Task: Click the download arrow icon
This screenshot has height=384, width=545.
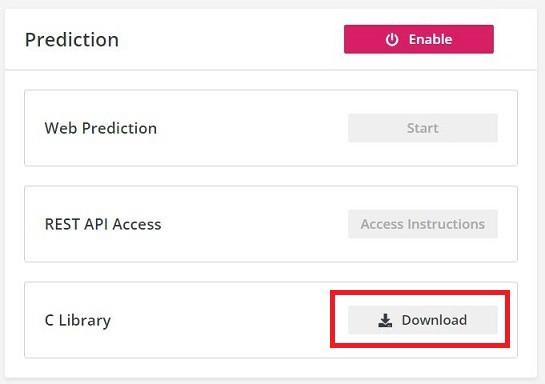Action: click(x=385, y=320)
